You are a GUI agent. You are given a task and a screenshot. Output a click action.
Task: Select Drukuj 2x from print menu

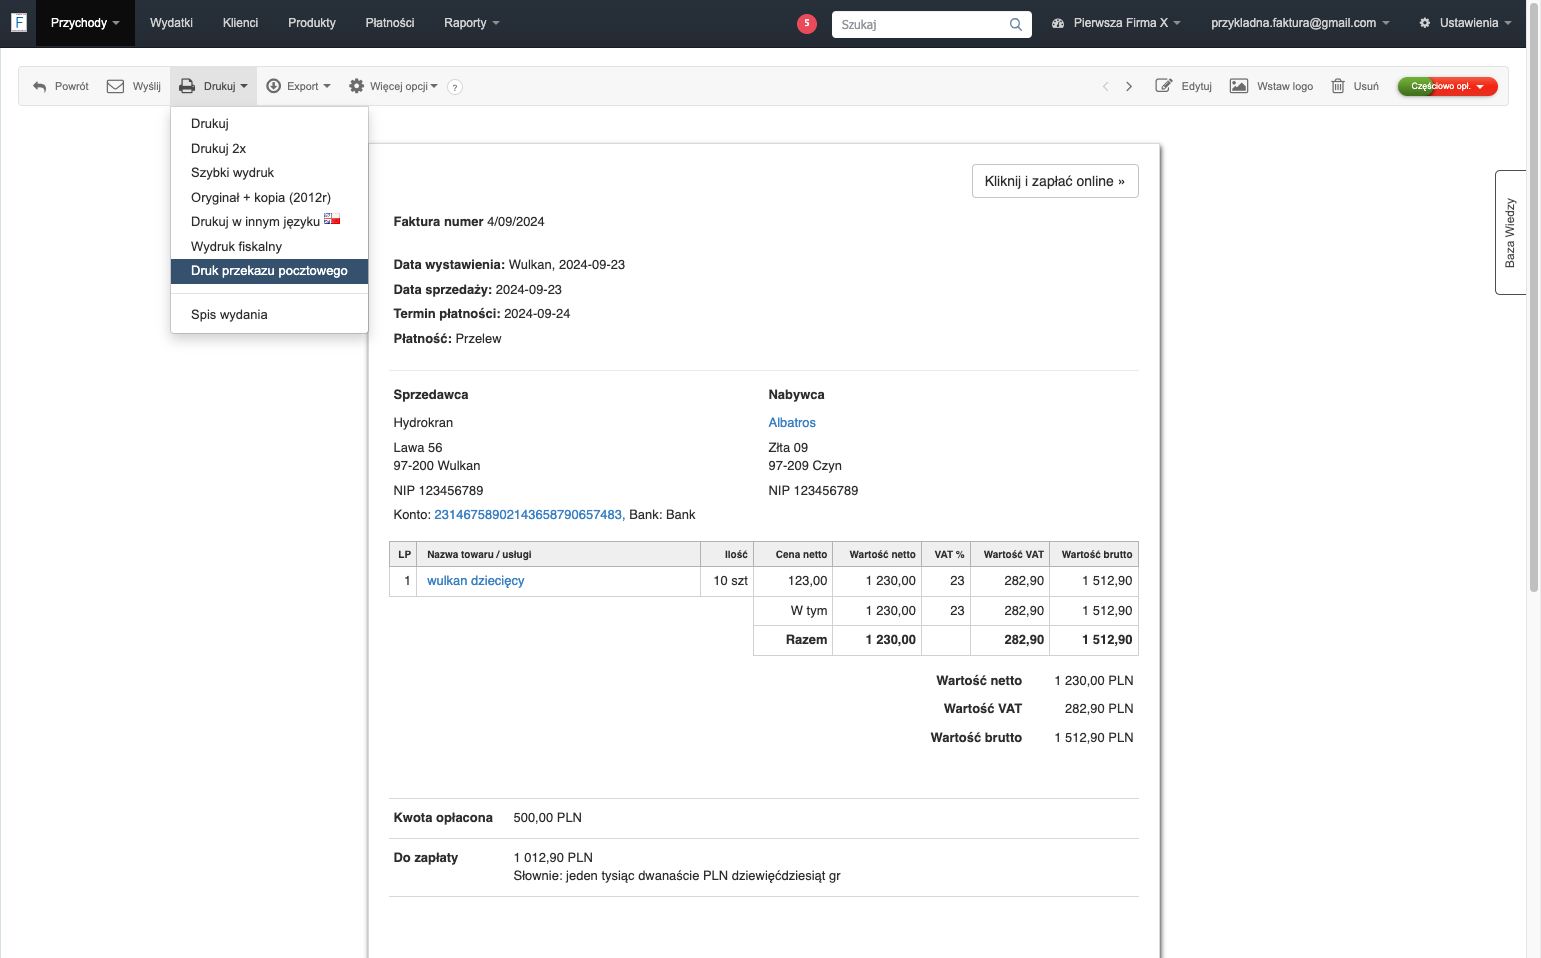tap(269, 148)
